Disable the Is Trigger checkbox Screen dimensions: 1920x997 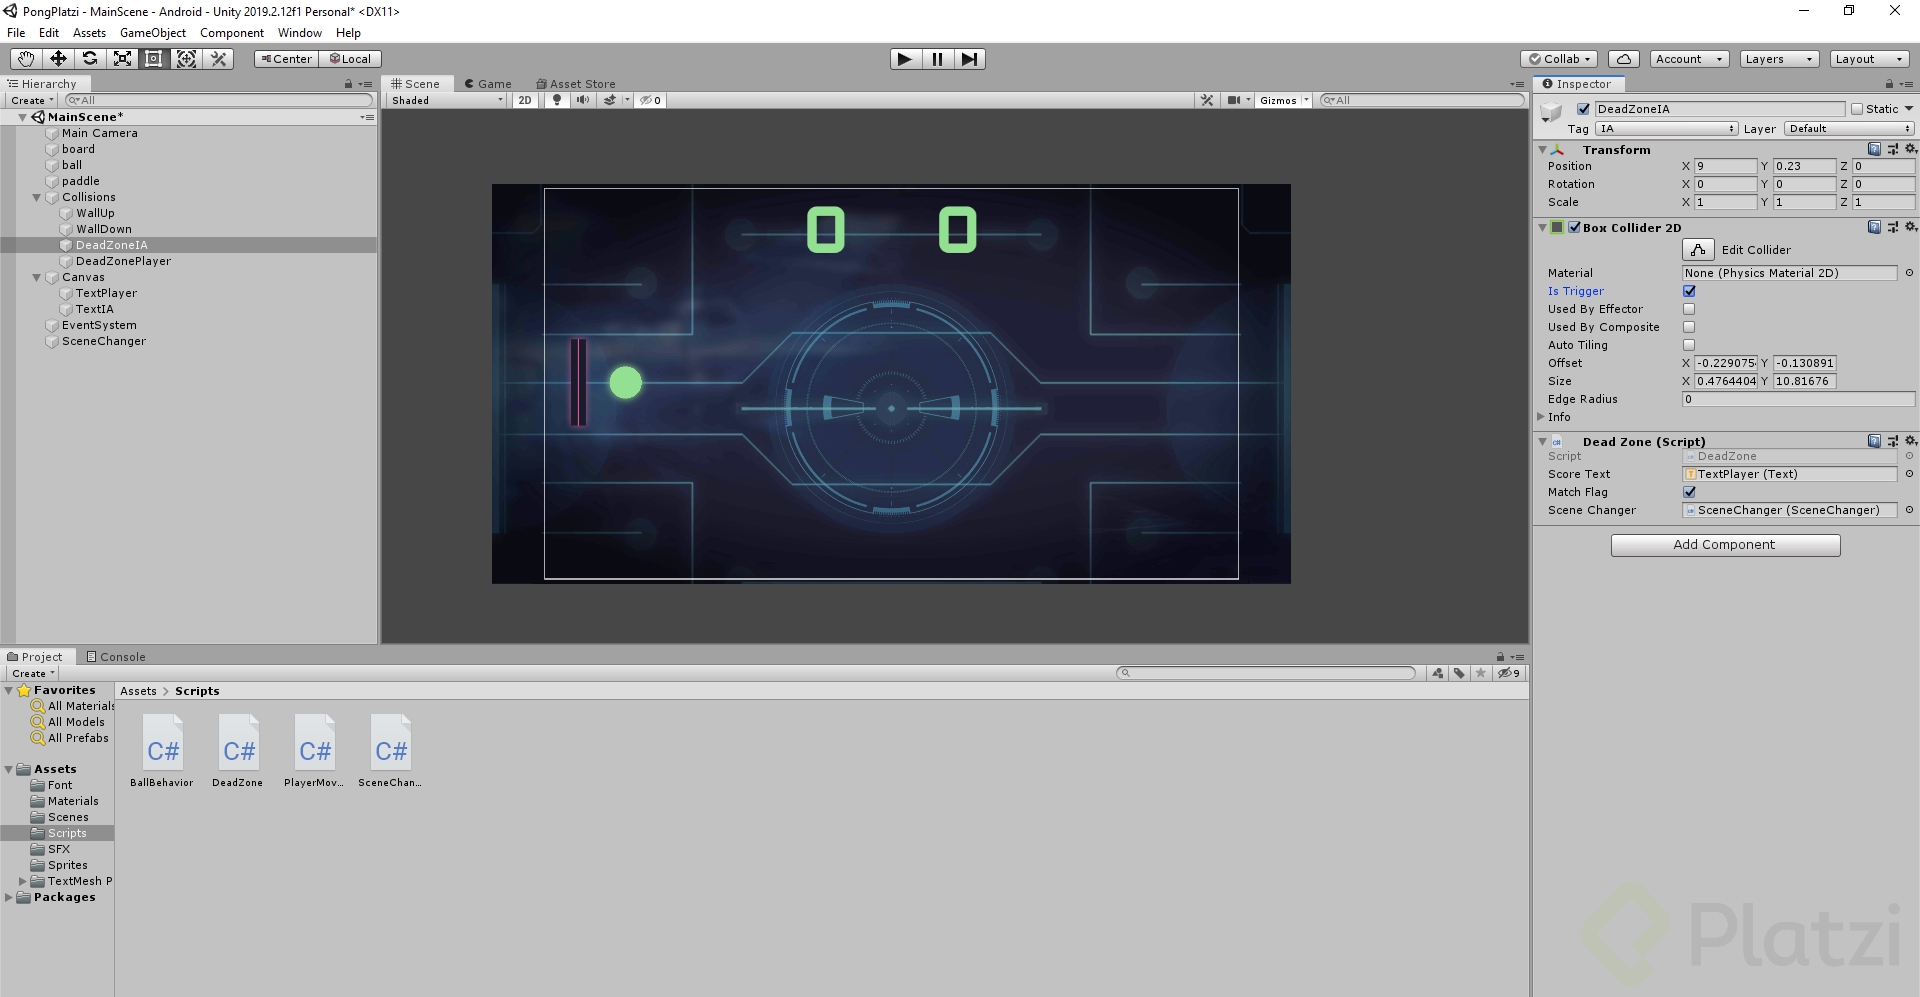[1689, 291]
